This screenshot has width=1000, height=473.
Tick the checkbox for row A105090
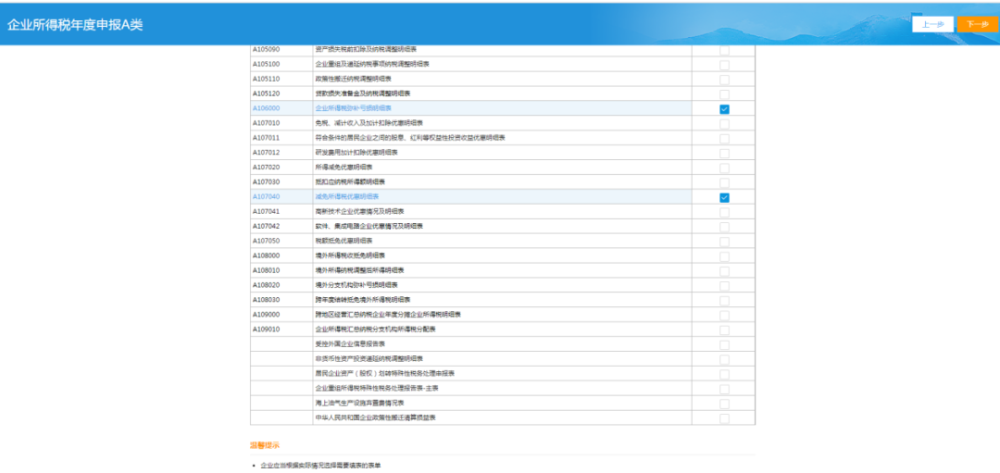(x=724, y=50)
